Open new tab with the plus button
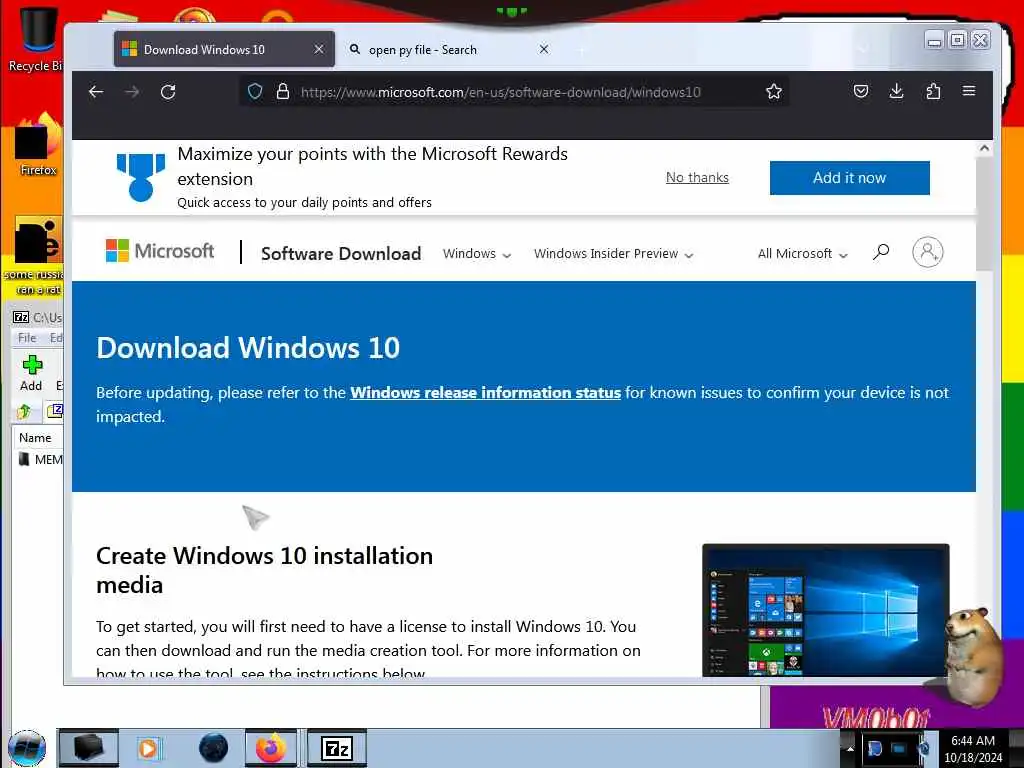Screen dimensions: 1024x768 [581, 50]
